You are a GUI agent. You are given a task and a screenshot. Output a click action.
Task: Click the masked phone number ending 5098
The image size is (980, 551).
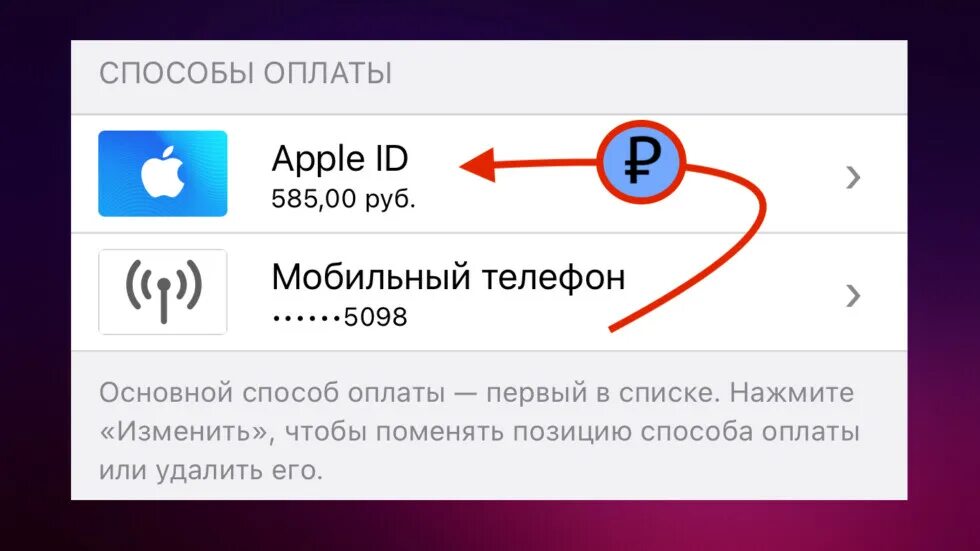(x=340, y=317)
